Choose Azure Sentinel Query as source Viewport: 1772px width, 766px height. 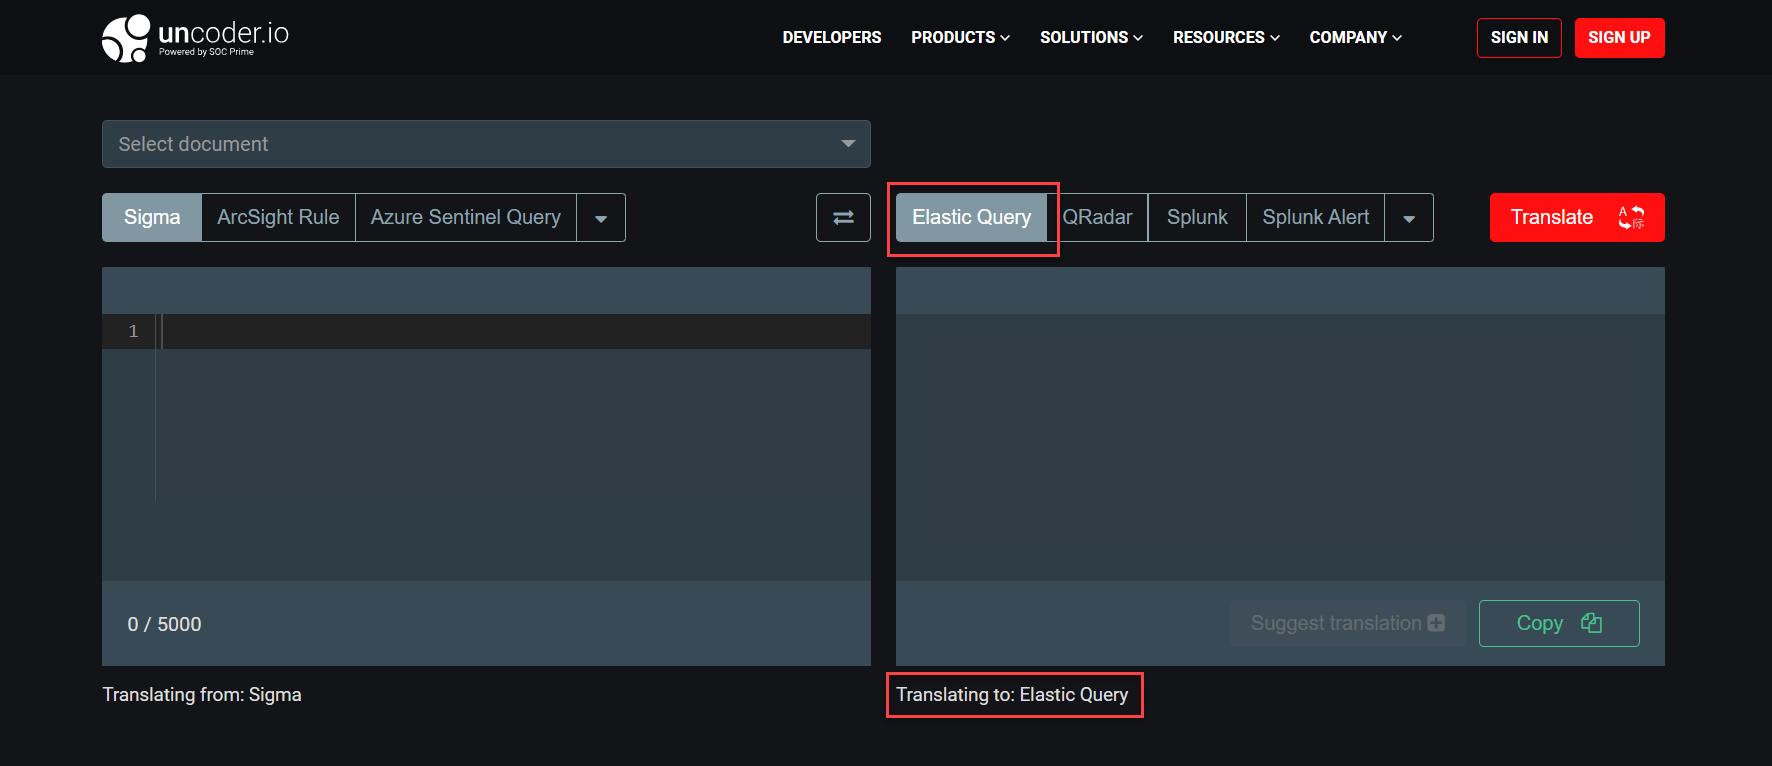465,217
